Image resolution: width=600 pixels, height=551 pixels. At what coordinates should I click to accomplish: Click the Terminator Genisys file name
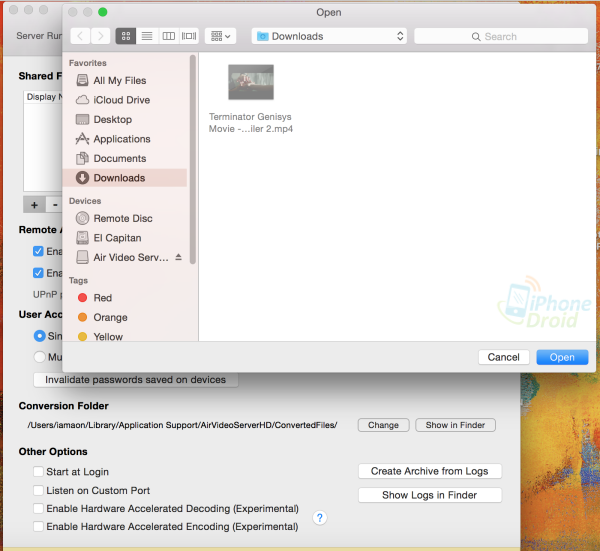point(251,123)
